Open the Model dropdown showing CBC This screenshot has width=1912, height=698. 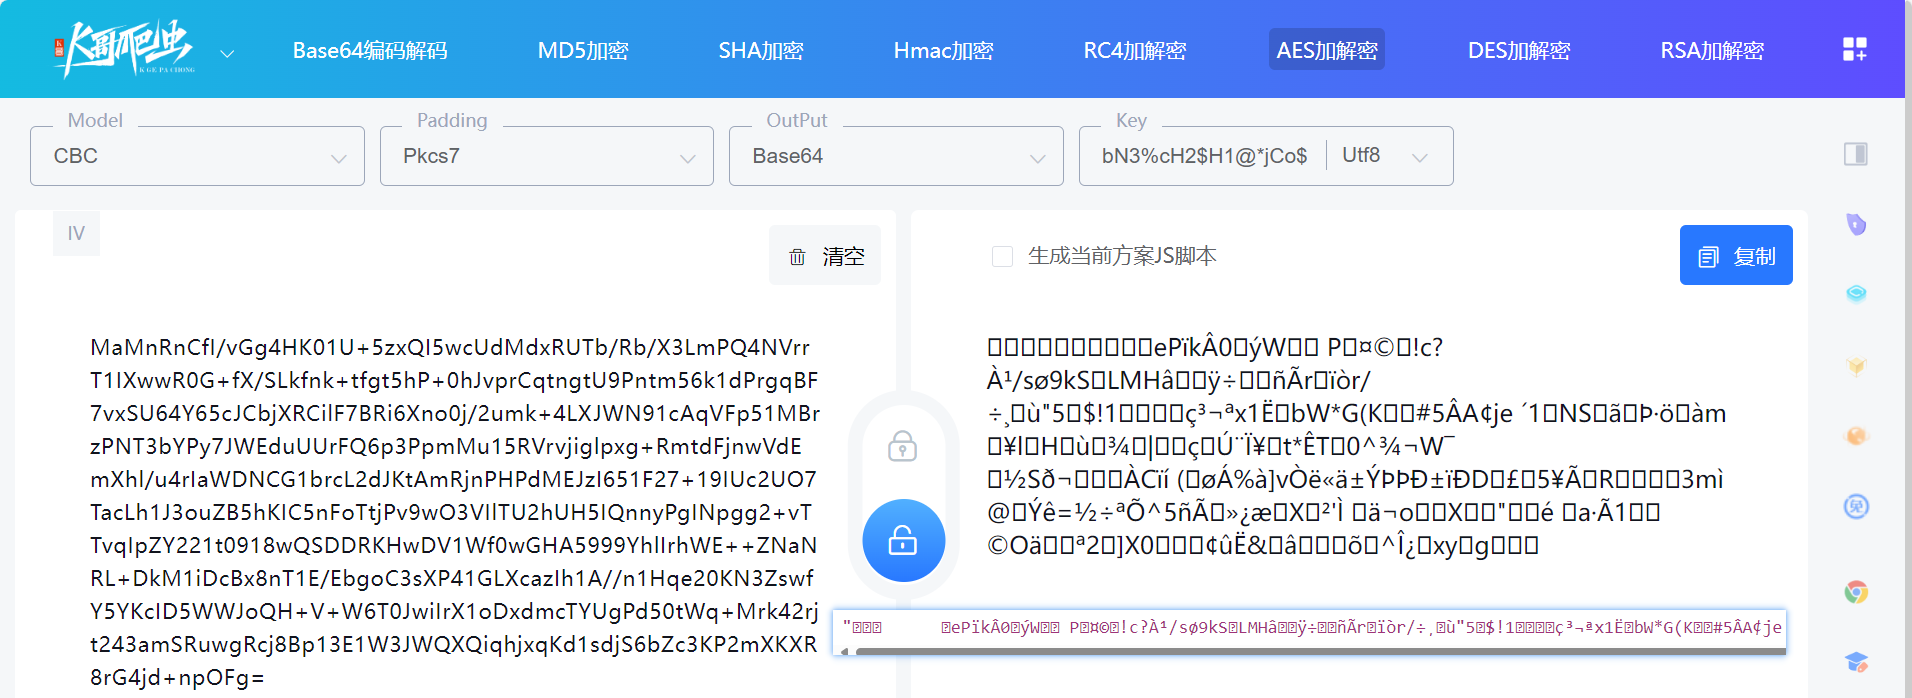pos(197,156)
